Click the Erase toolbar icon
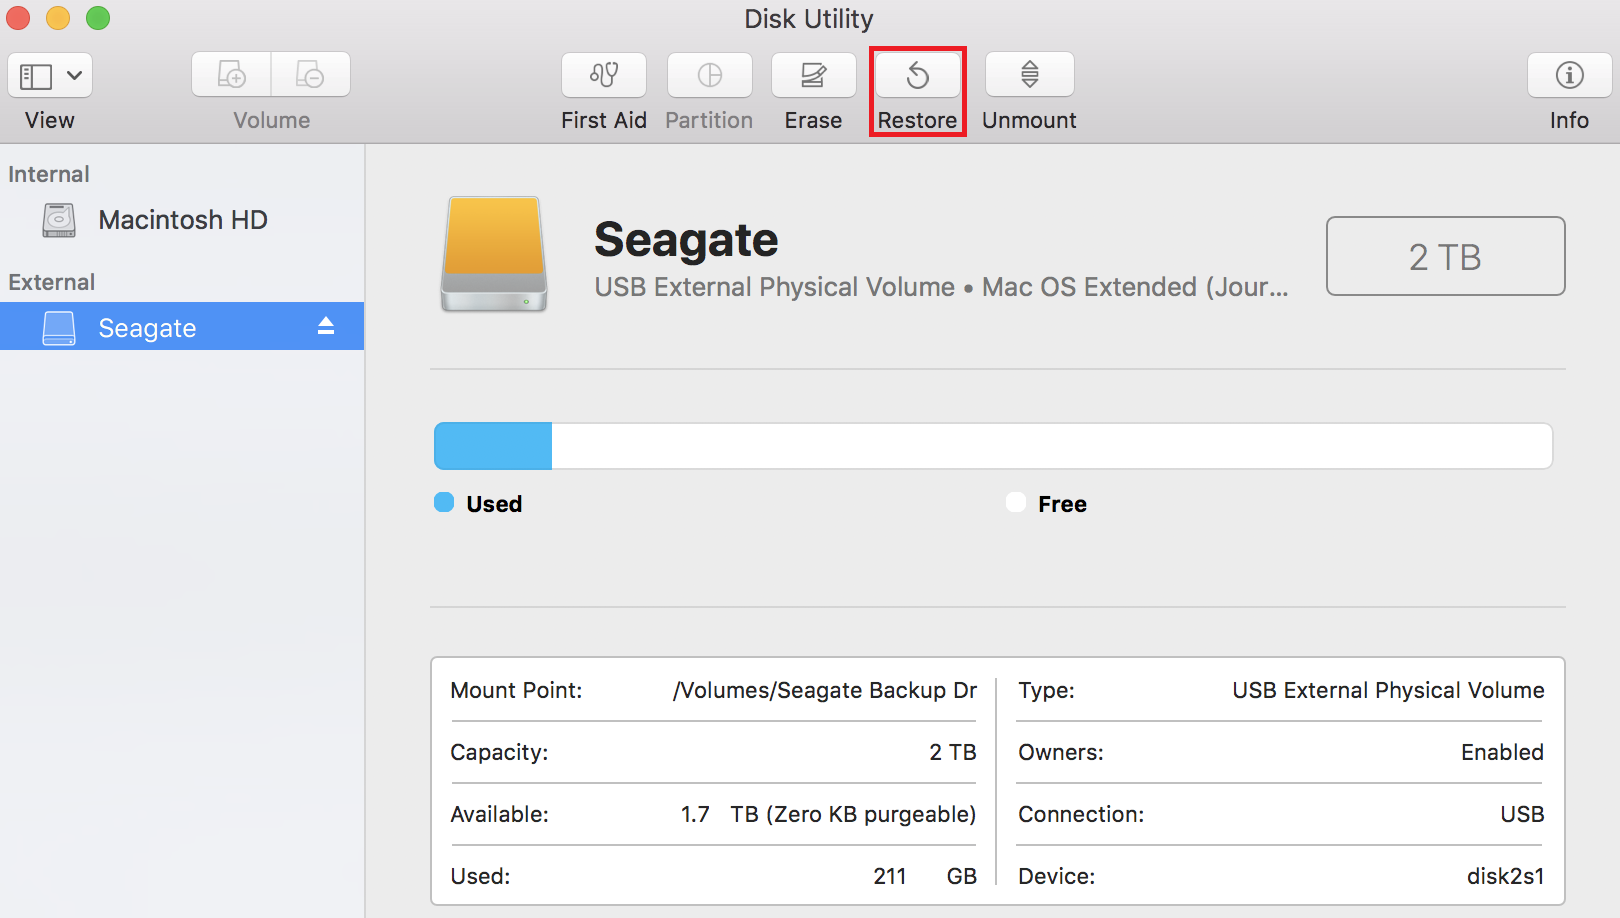Viewport: 1620px width, 918px height. 814,75
